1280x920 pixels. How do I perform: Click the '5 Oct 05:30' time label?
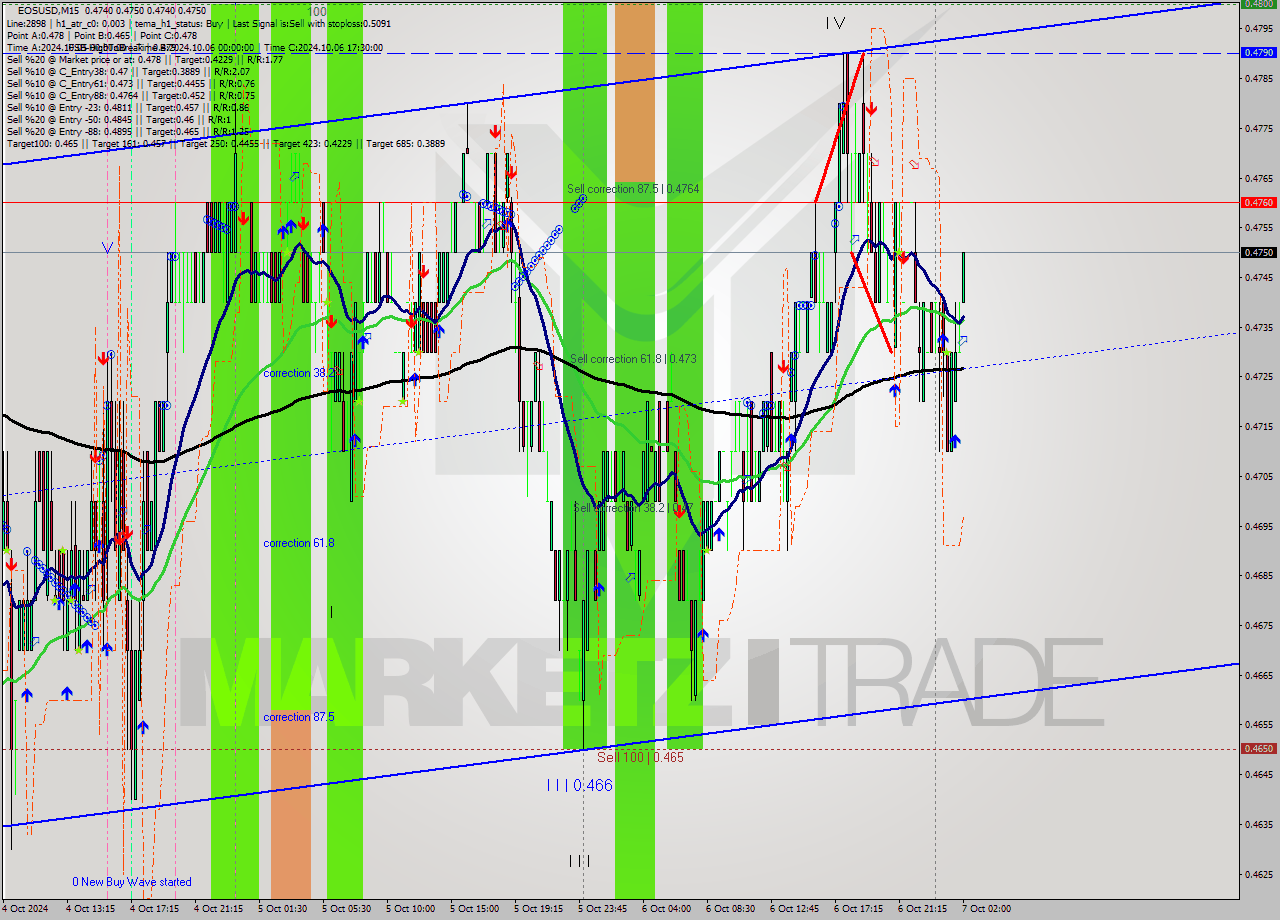pos(347,909)
